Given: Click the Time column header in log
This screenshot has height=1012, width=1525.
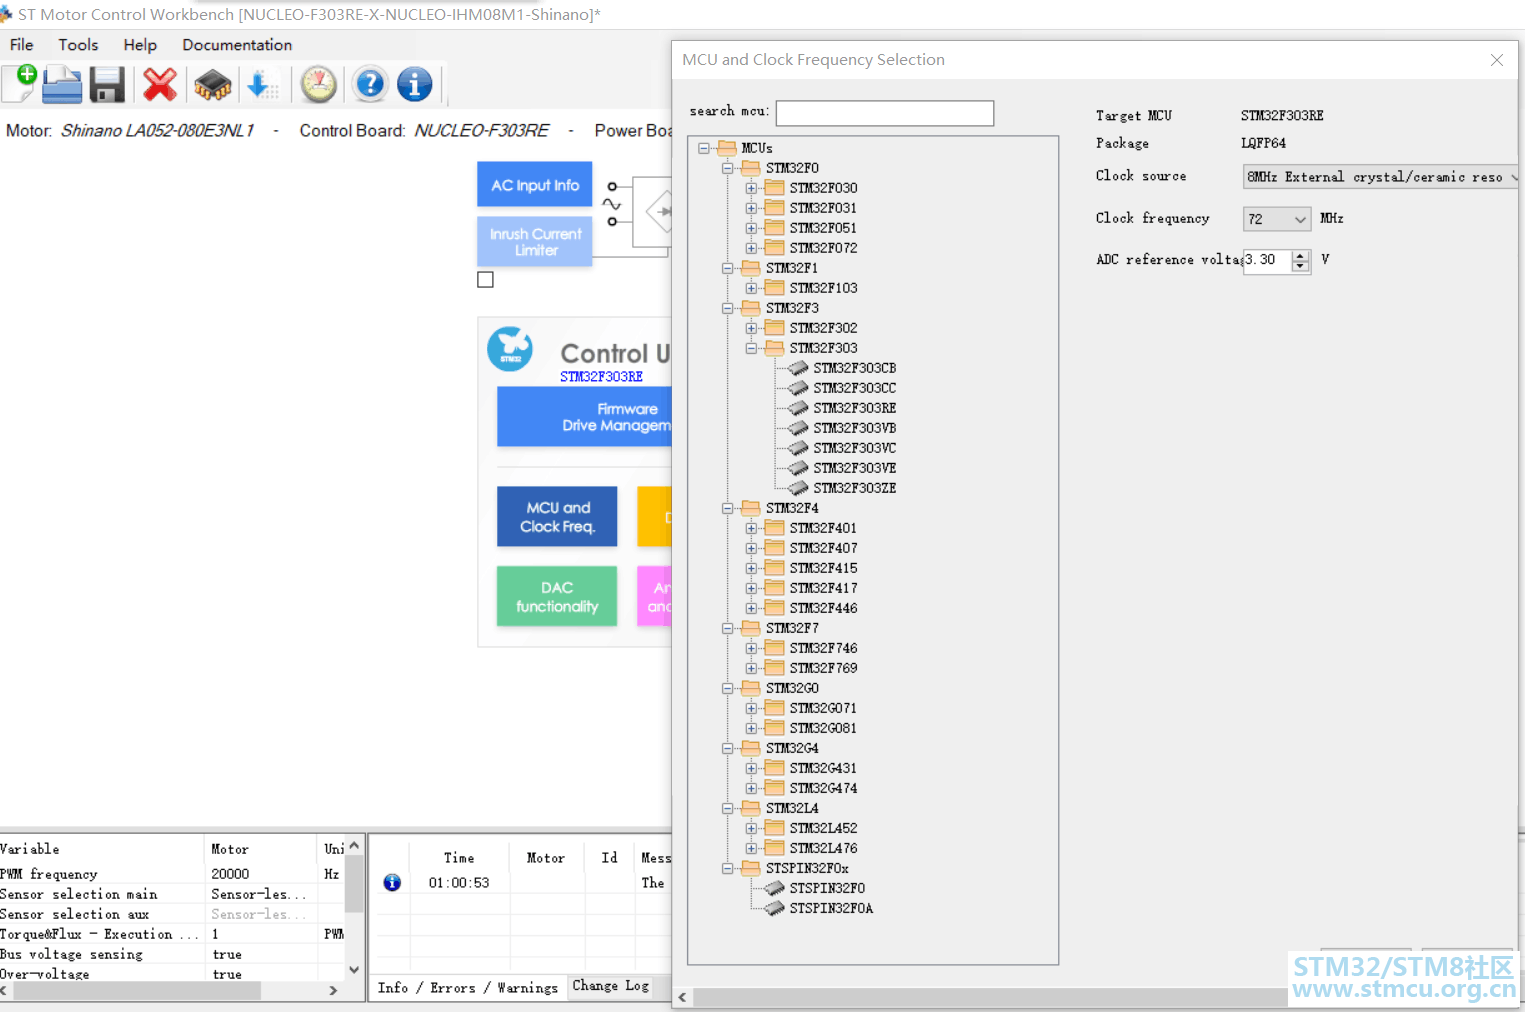Looking at the screenshot, I should (459, 858).
